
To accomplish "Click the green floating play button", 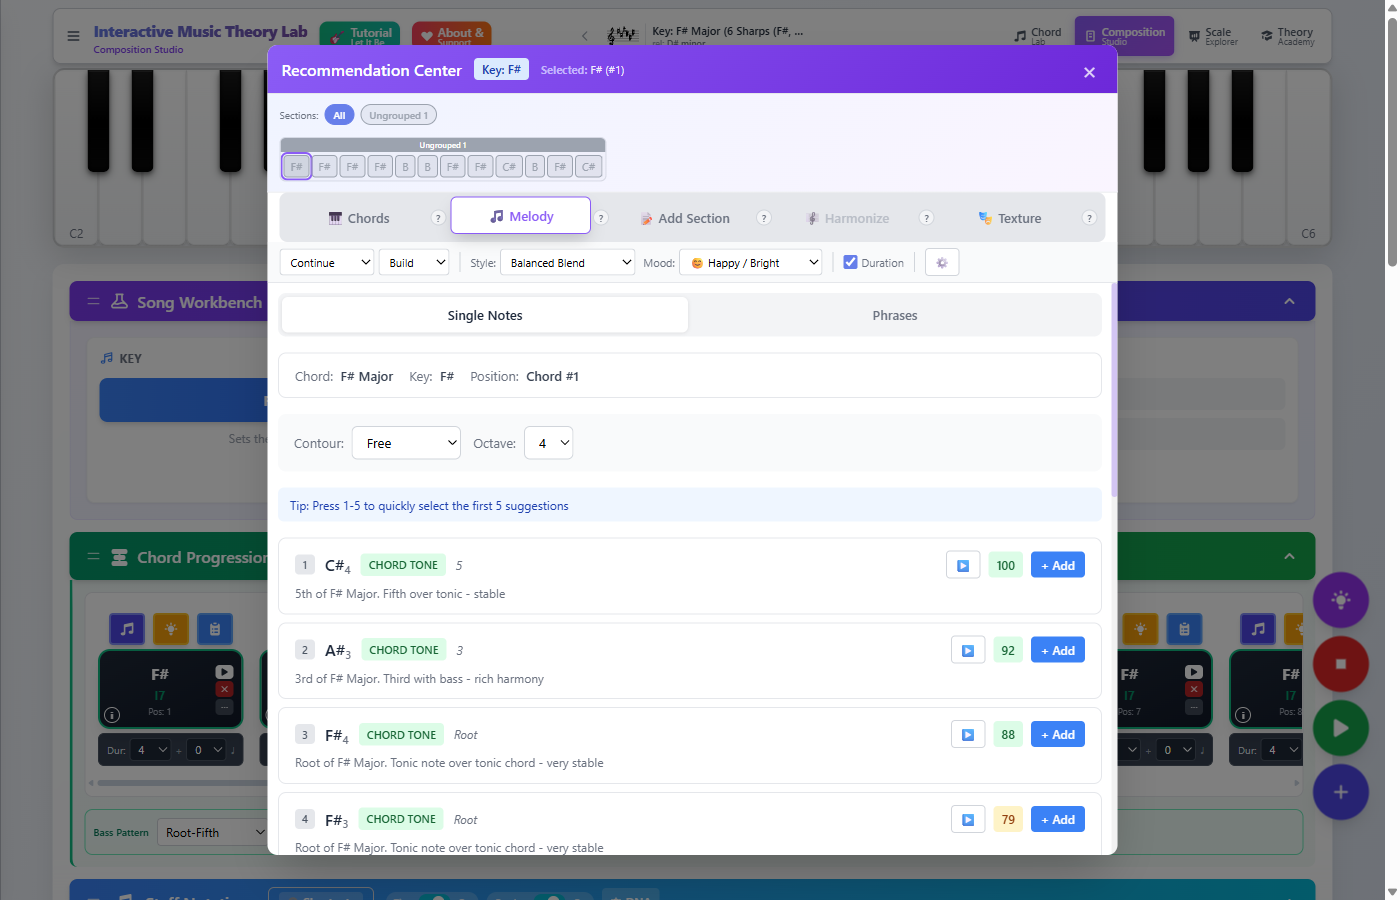I will point(1340,729).
